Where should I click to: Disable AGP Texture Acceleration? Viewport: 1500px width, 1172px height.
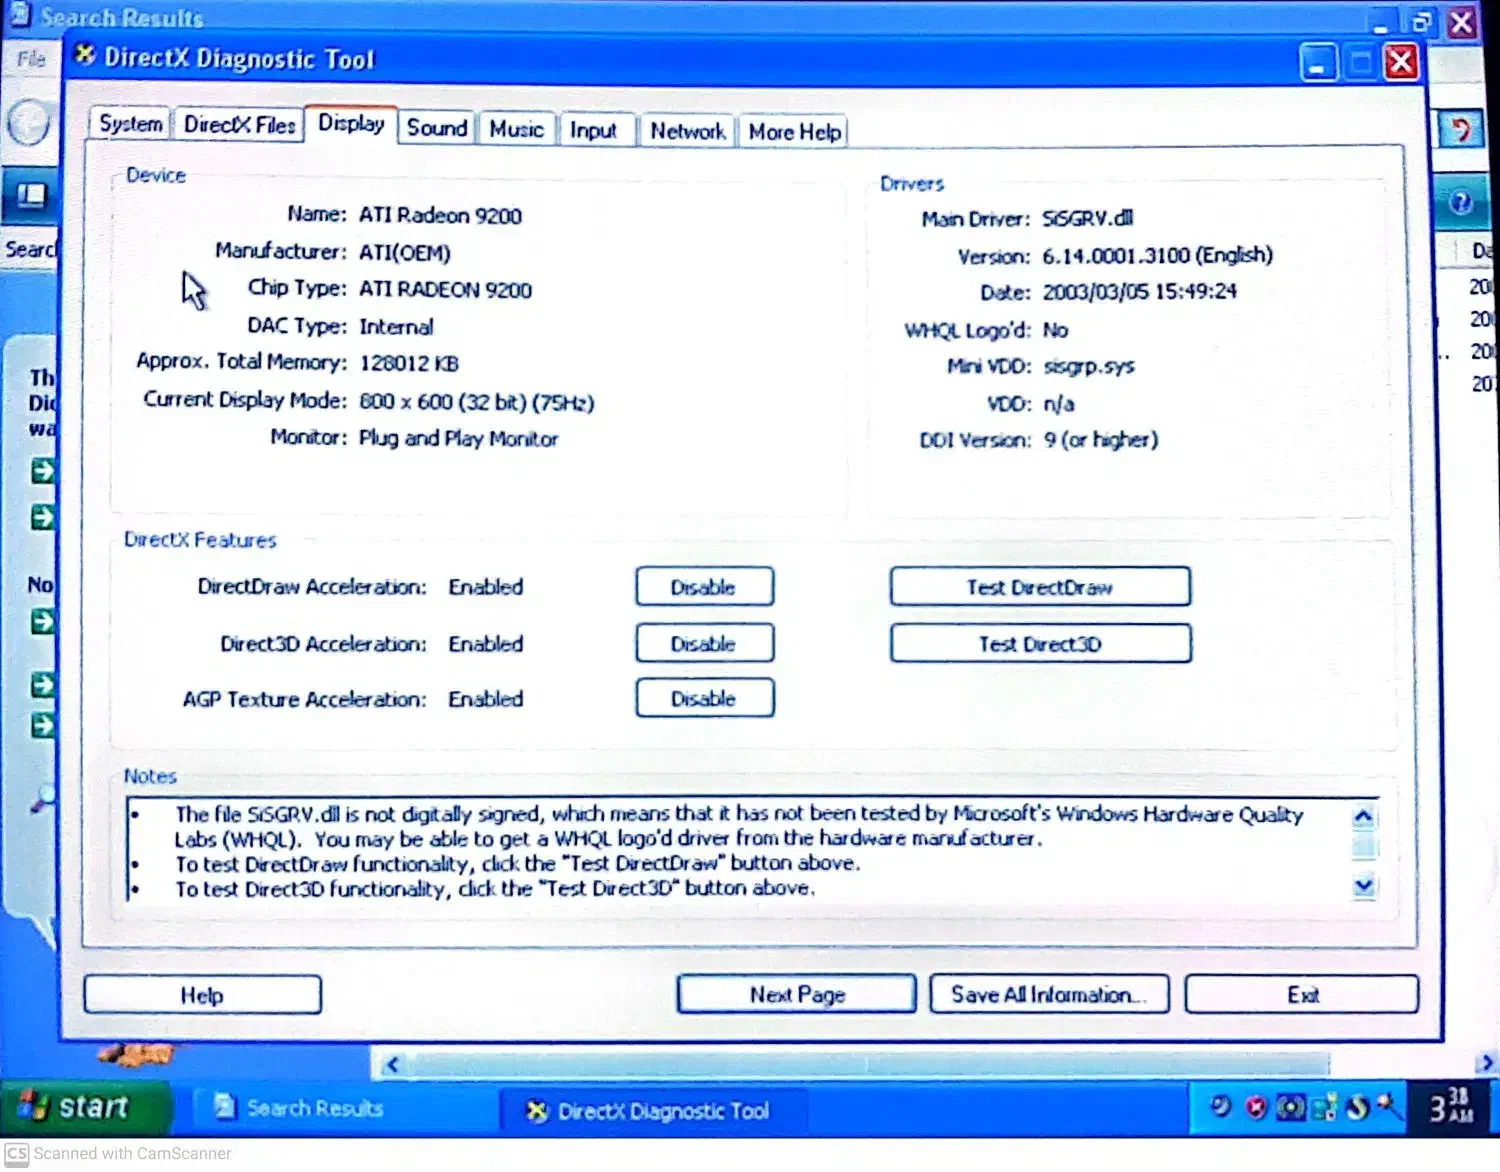click(x=704, y=699)
